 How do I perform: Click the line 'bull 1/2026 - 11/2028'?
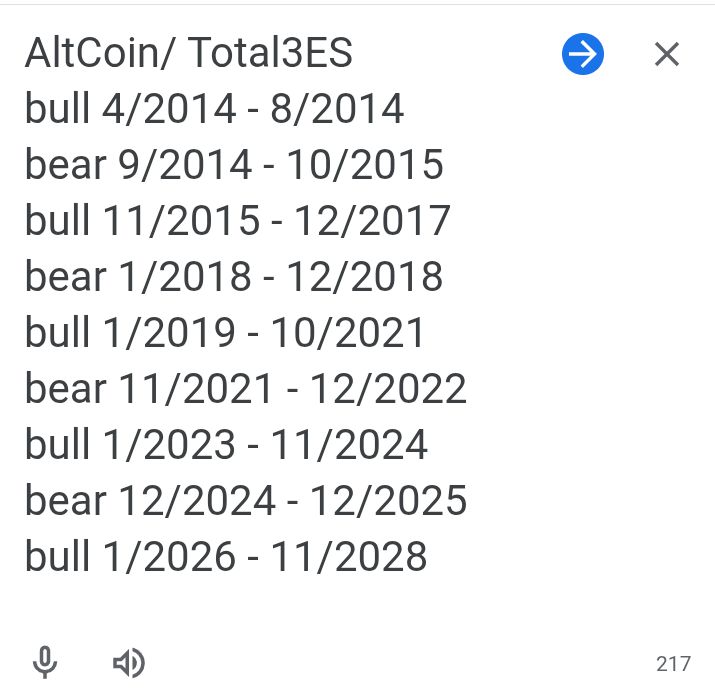tap(226, 557)
